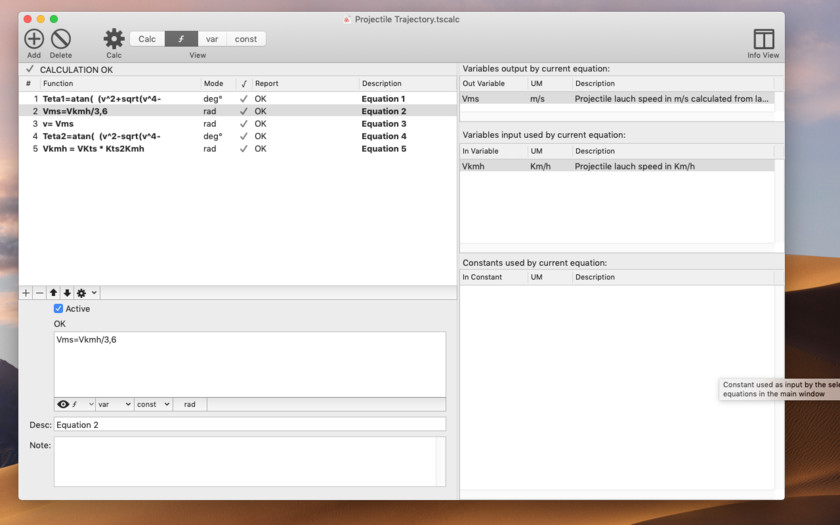Click the Add equation toolbar icon
The height and width of the screenshot is (525, 840).
34,39
